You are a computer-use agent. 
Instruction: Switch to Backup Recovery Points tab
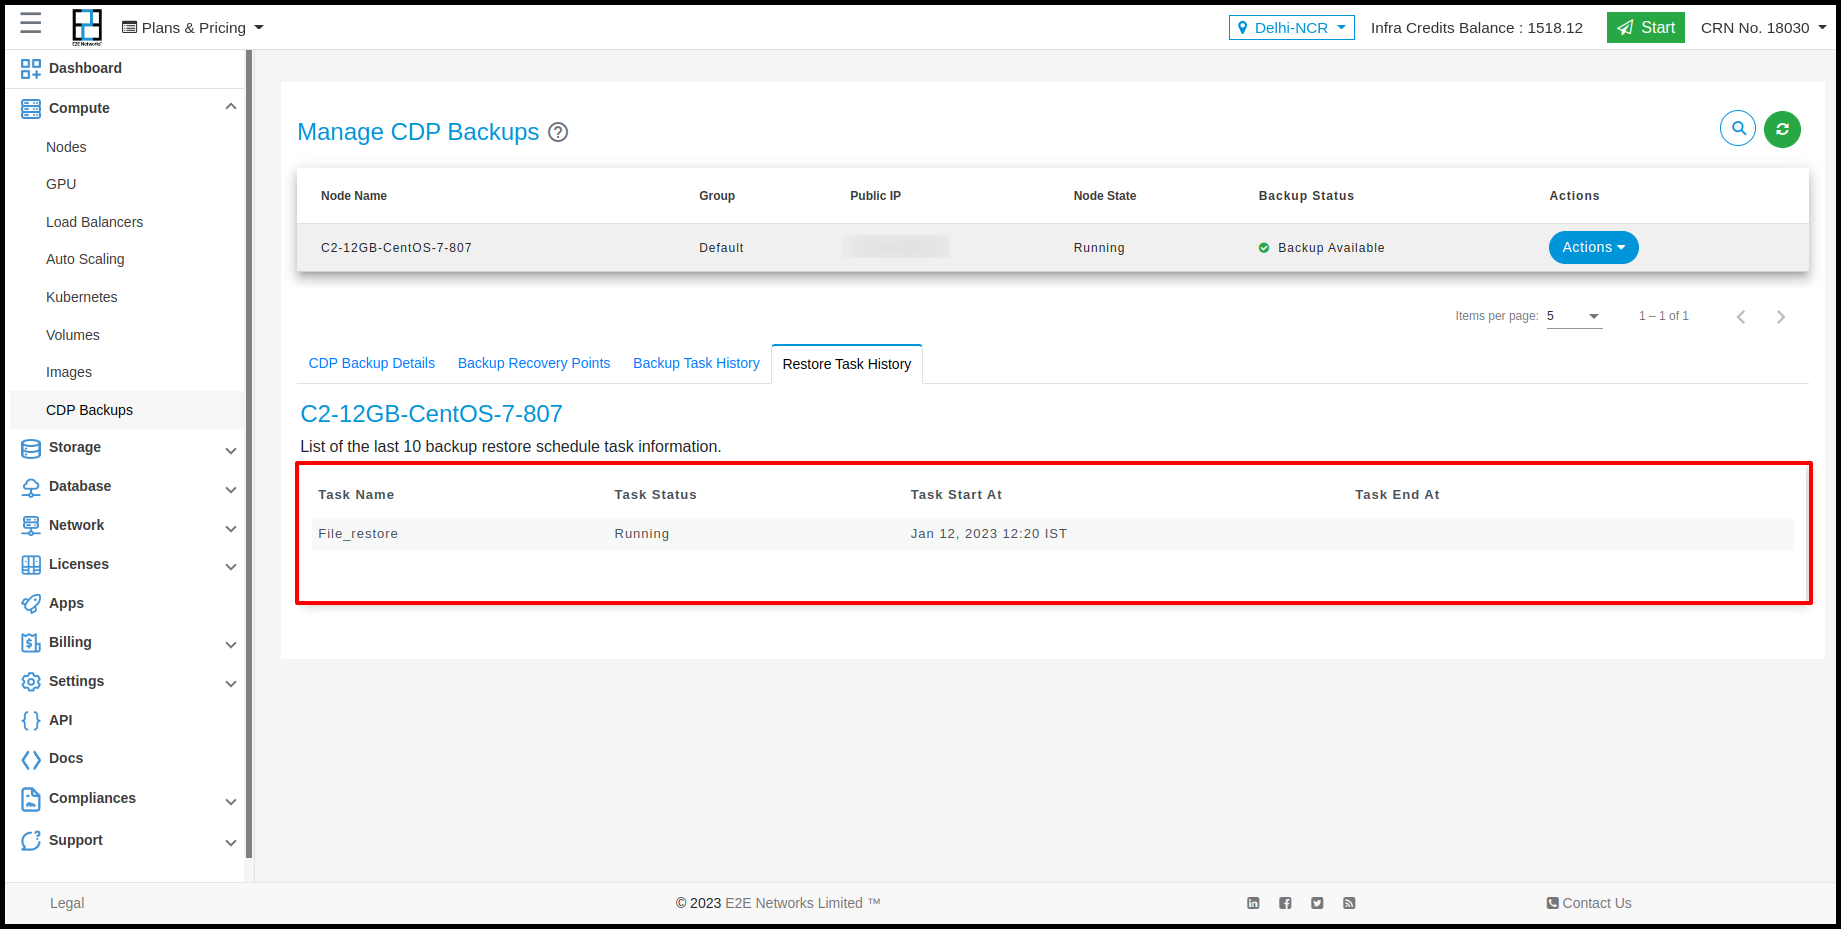tap(534, 363)
